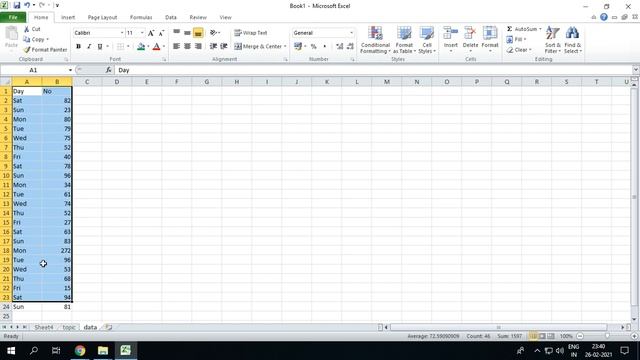
Task: Select the topic sheet tab
Action: point(69,327)
